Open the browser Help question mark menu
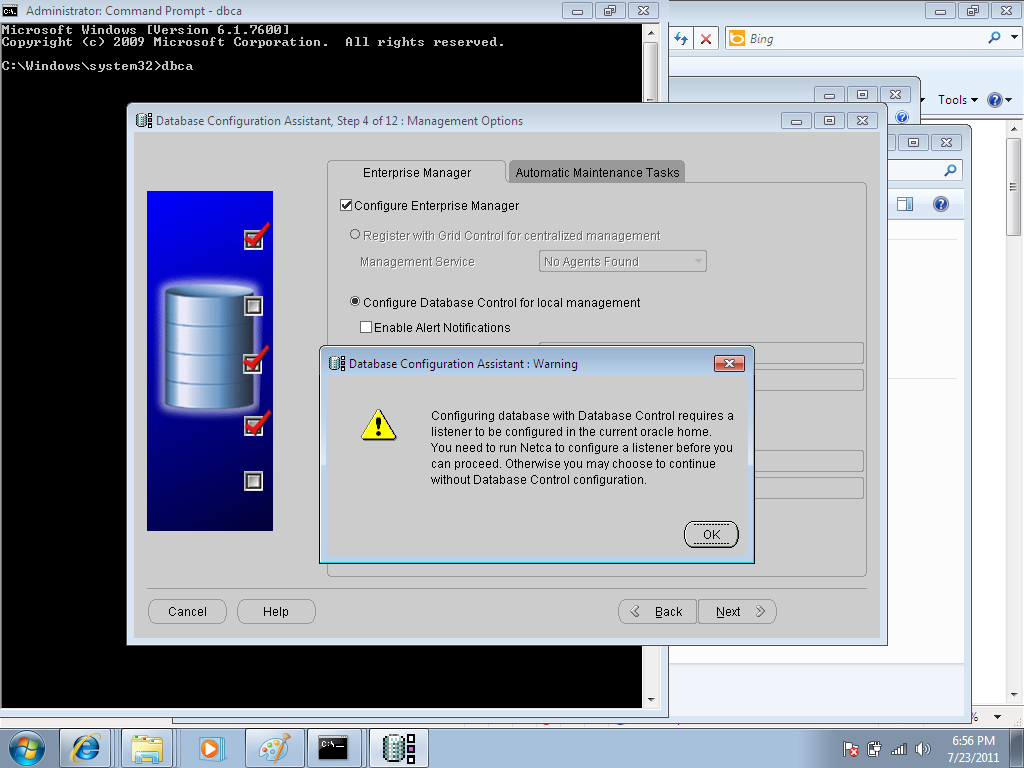Viewport: 1024px width, 768px height. click(x=999, y=100)
